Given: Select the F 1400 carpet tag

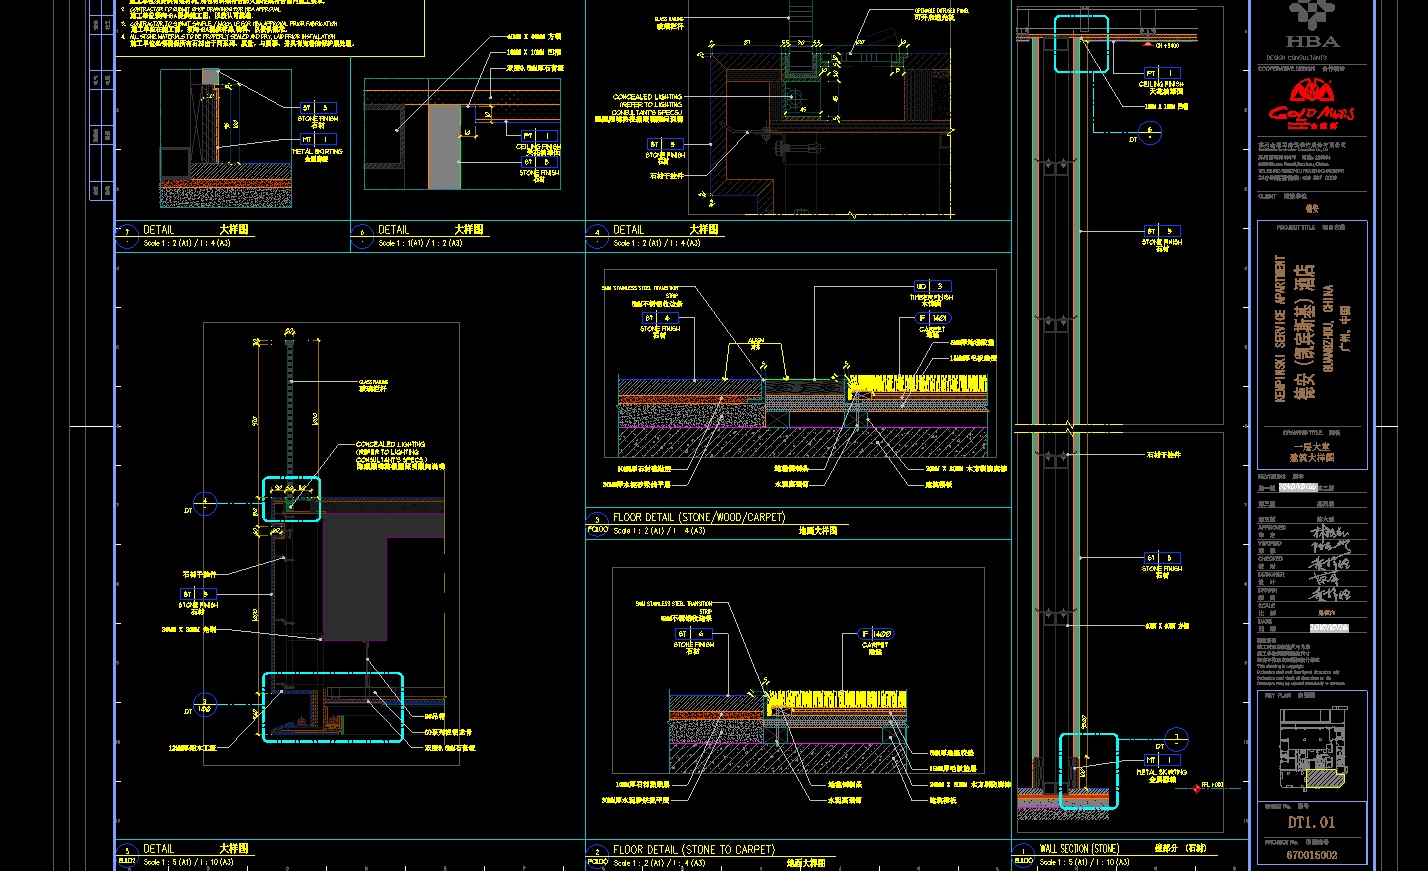Looking at the screenshot, I should (875, 634).
